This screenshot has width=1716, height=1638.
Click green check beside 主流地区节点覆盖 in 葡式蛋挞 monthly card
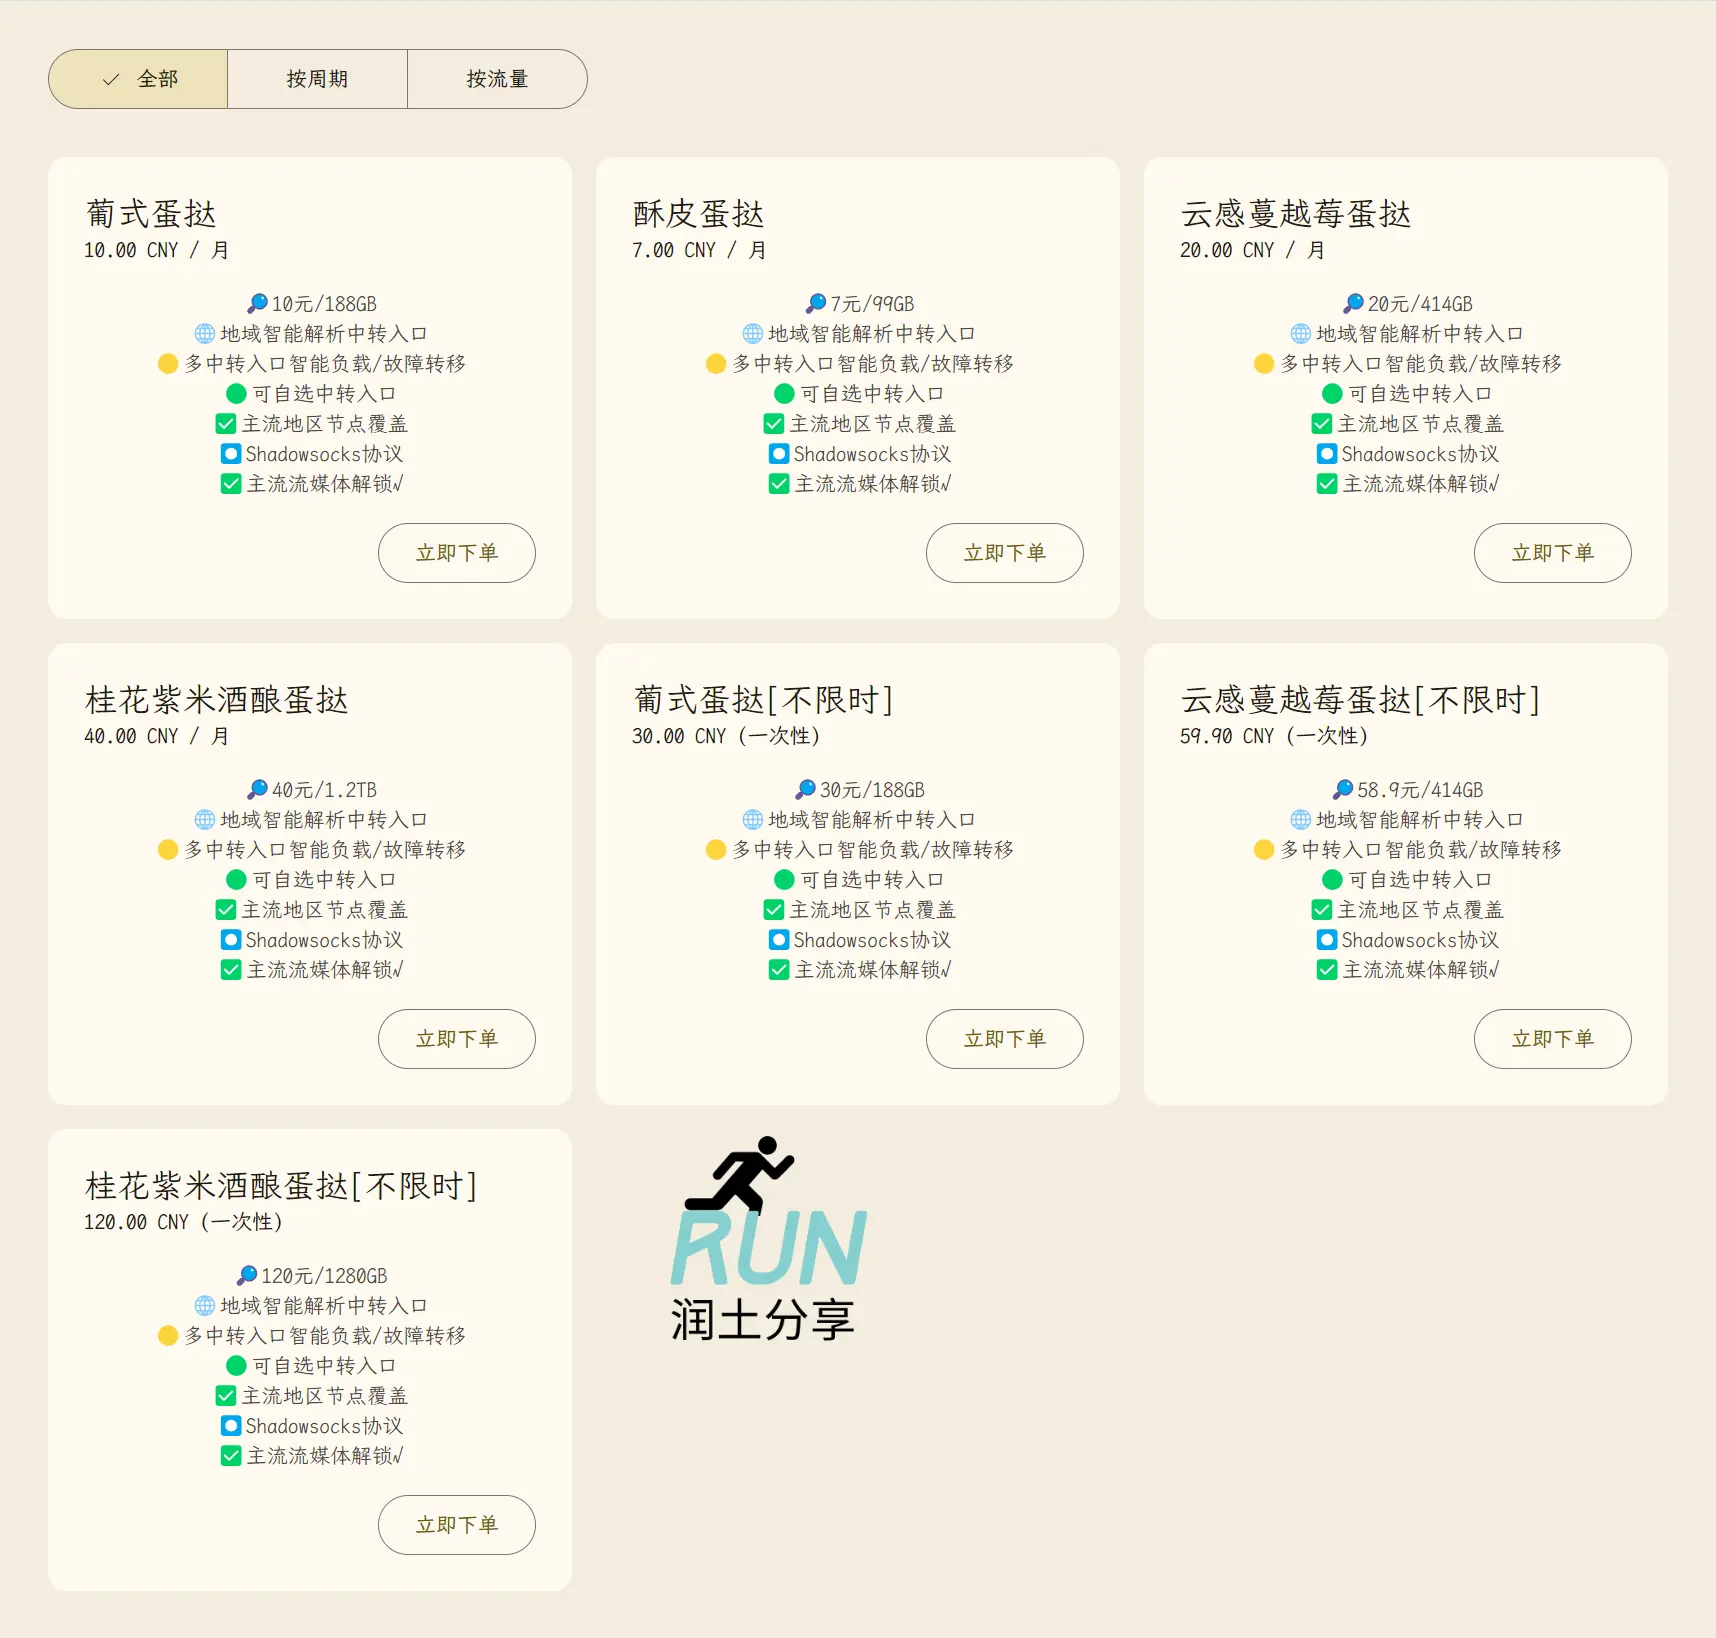(x=226, y=423)
